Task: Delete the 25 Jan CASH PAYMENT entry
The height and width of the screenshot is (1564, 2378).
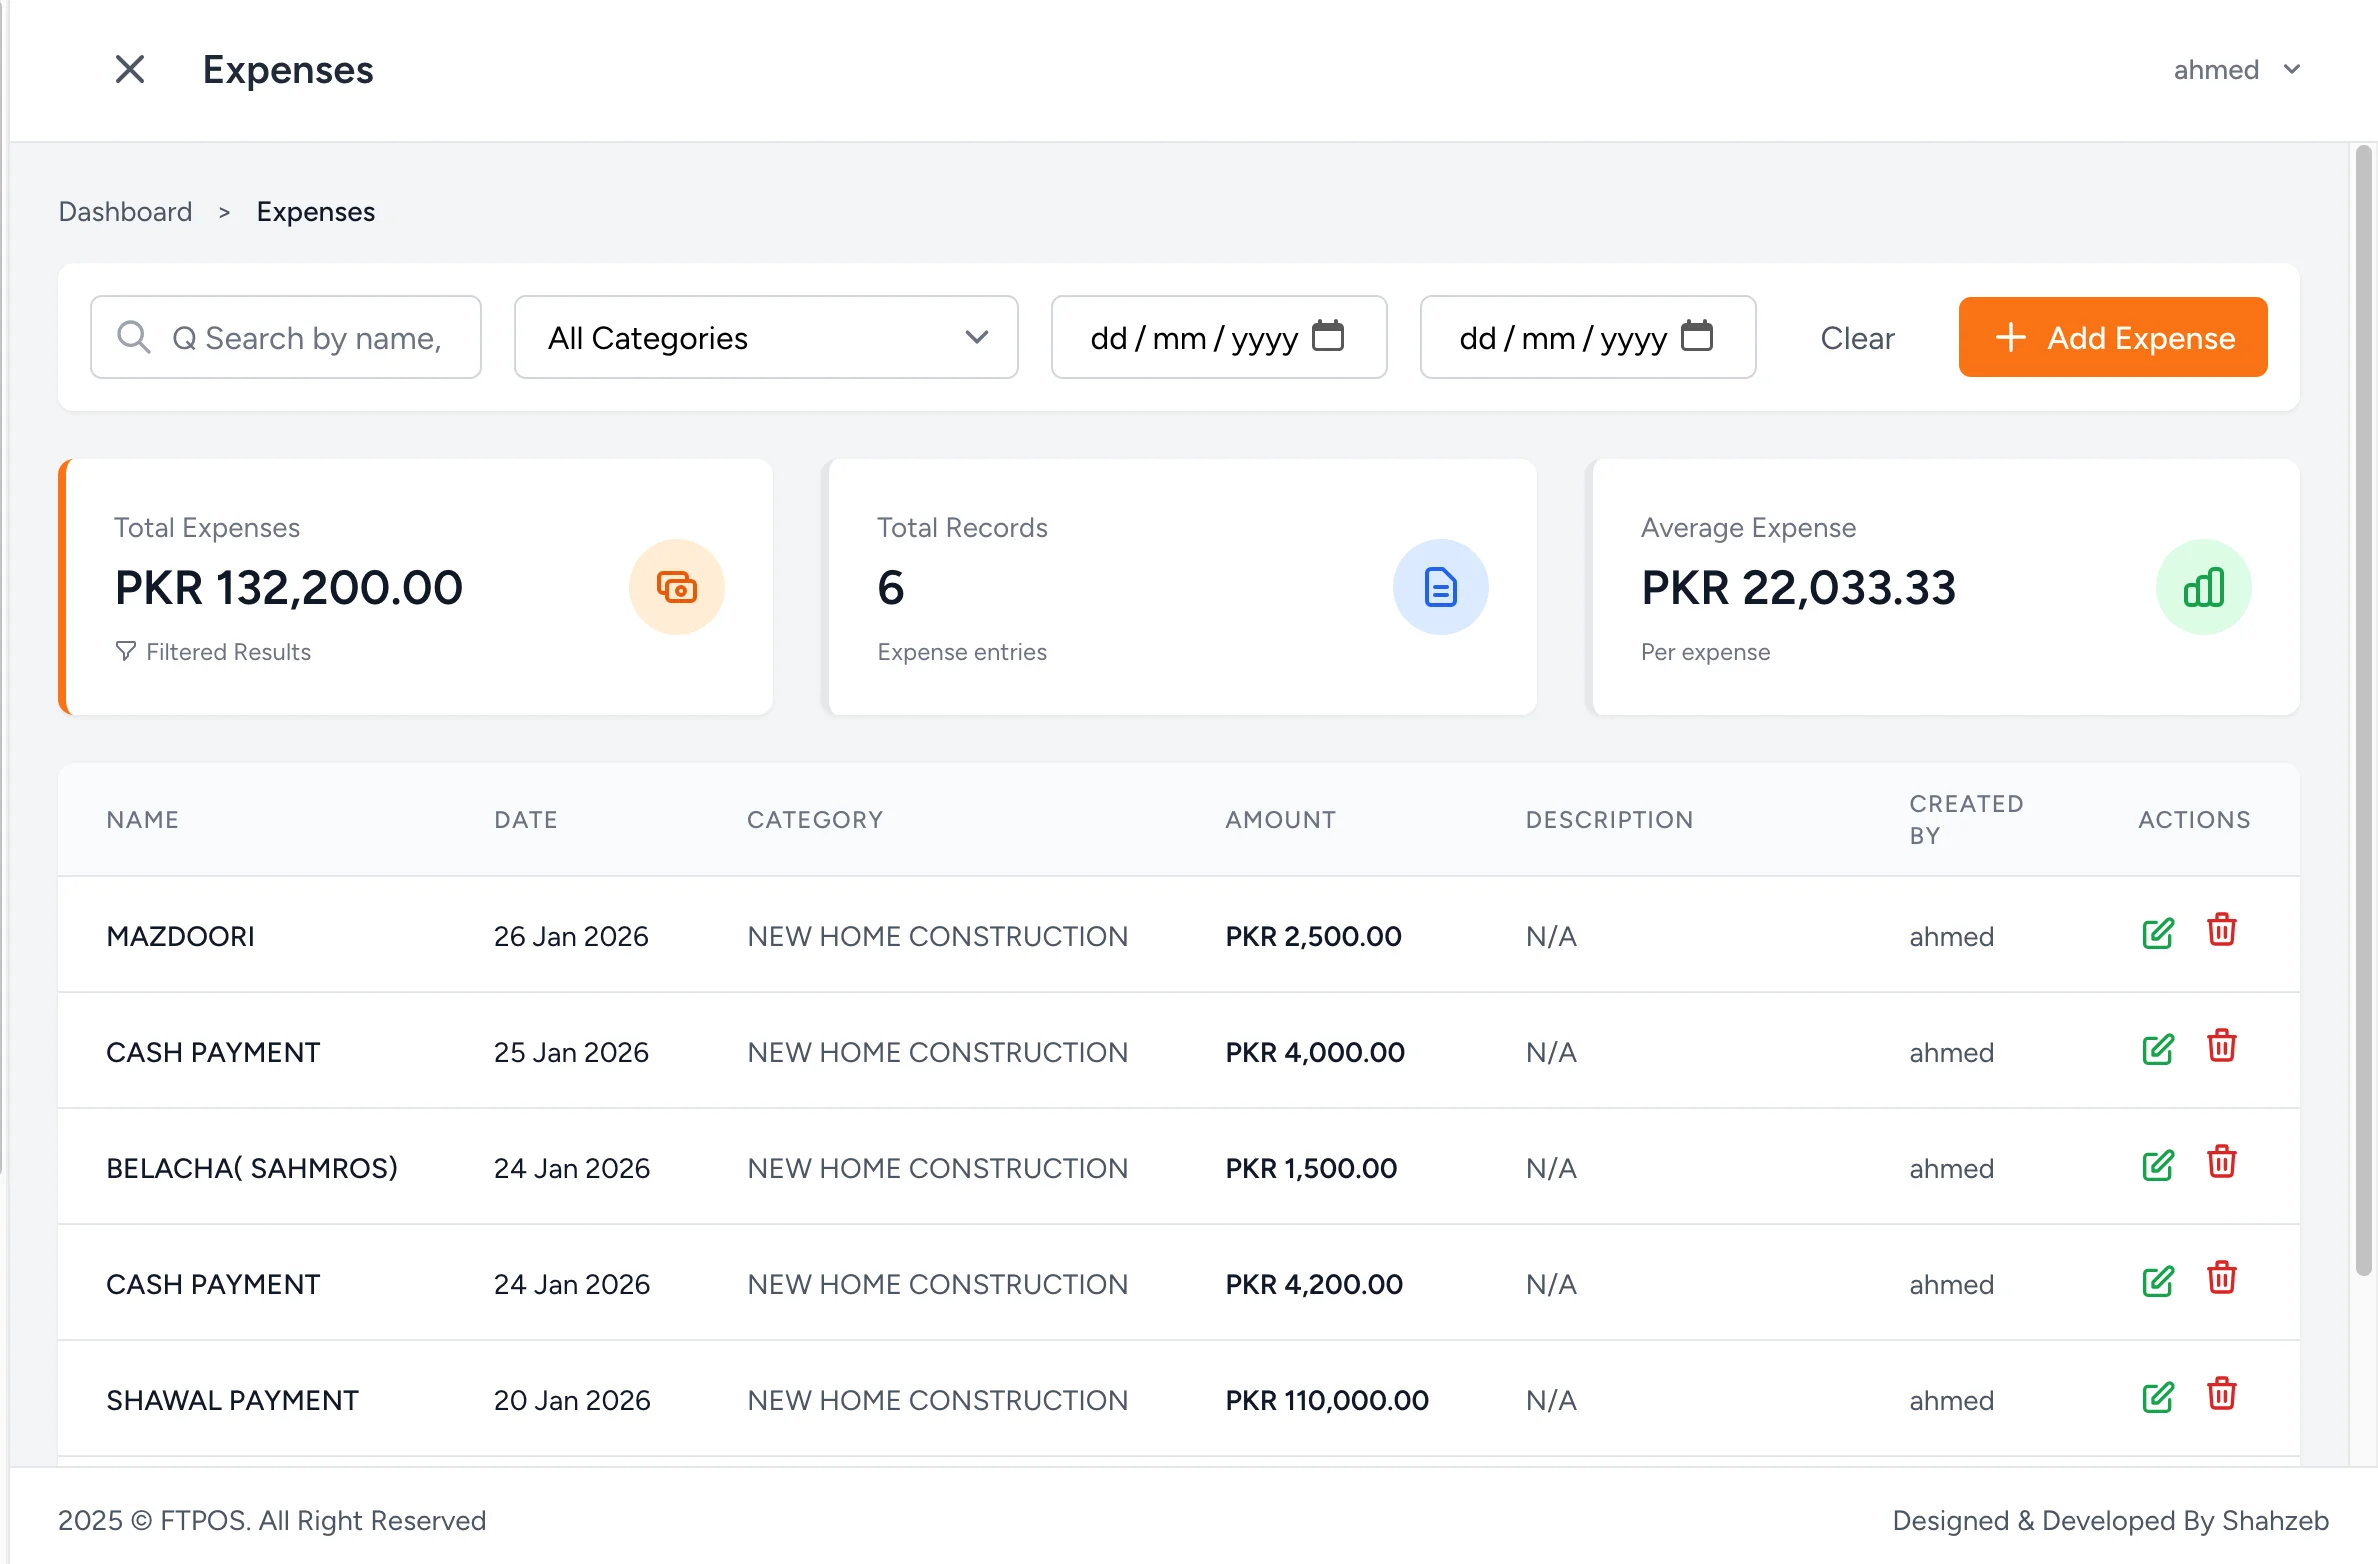Action: [x=2222, y=1047]
